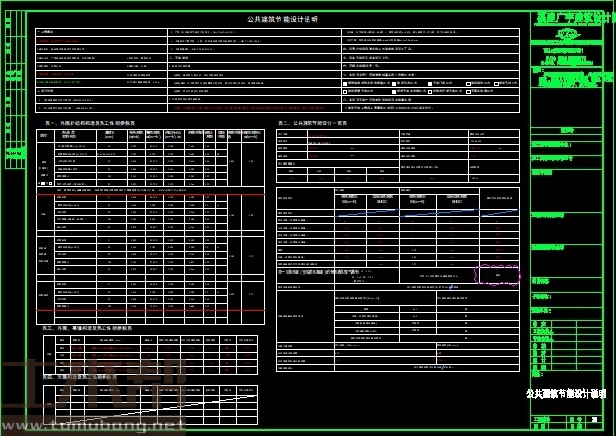Select the magenta revision cloud
Image resolution: width=616 pixels, height=436 pixels.
[x=497, y=274]
